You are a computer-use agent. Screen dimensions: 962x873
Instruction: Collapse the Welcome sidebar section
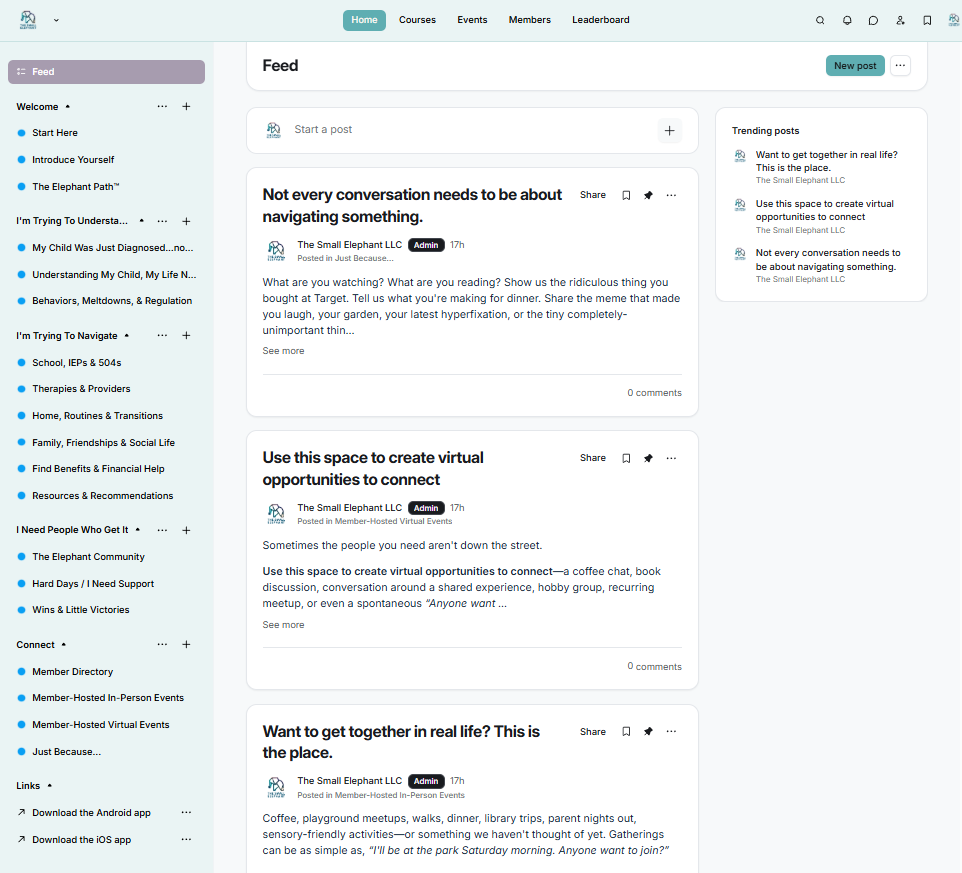click(x=67, y=107)
